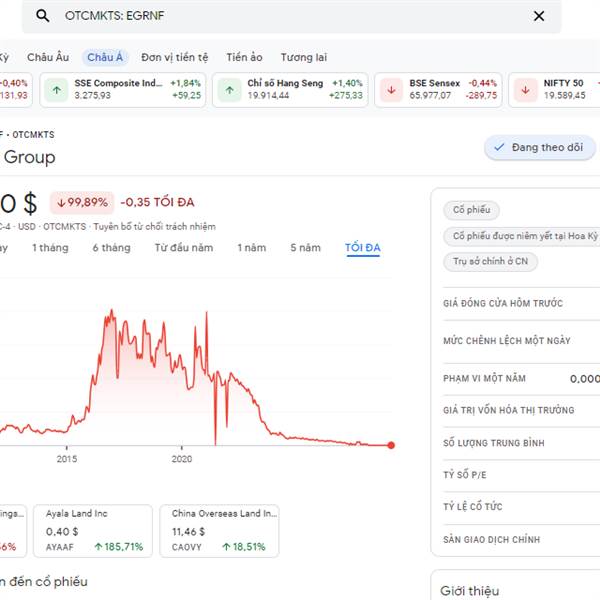Select the Châu Á market tab

click(x=105, y=57)
